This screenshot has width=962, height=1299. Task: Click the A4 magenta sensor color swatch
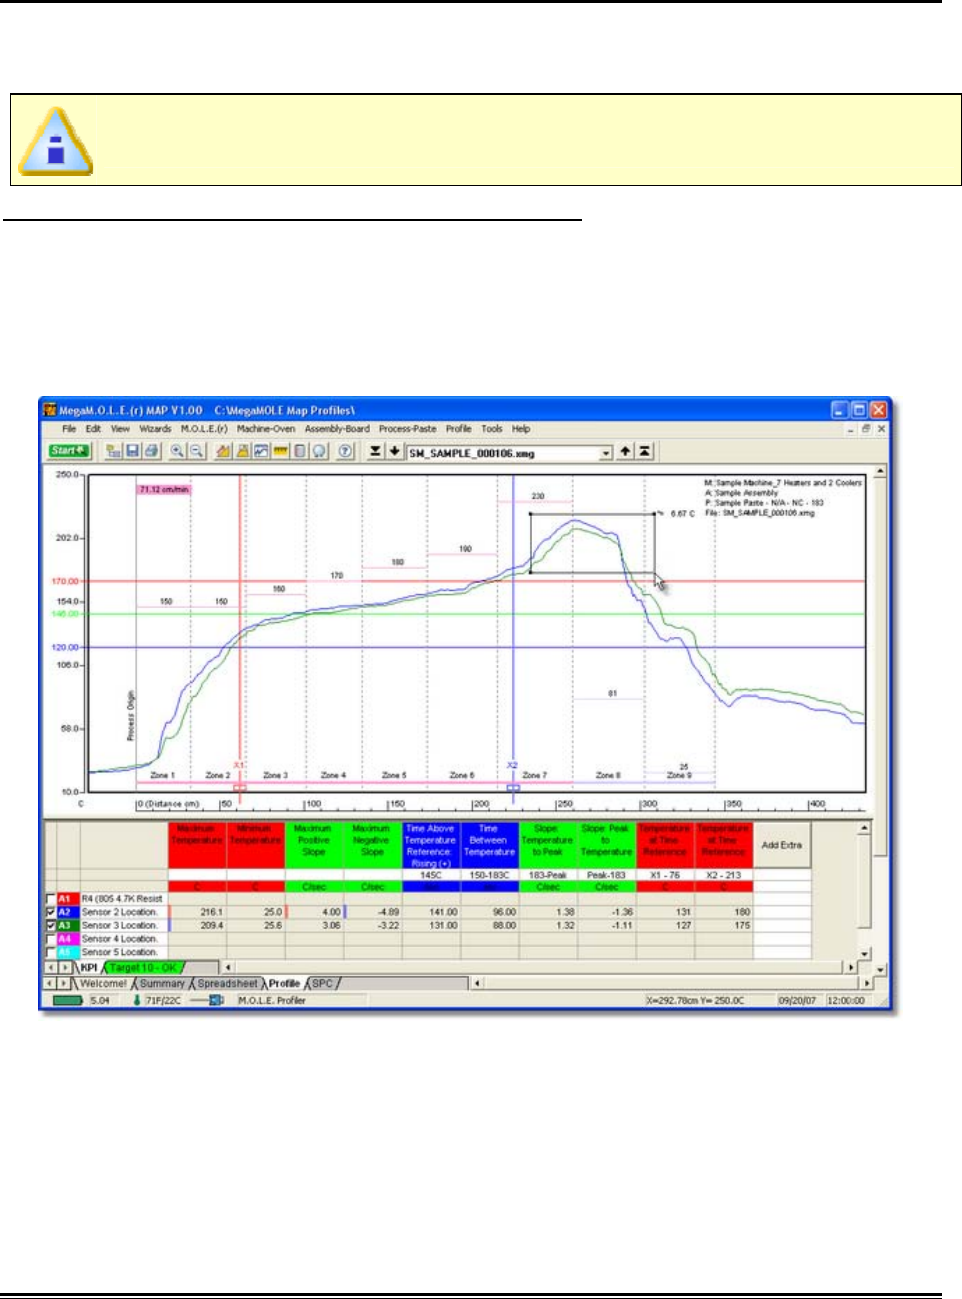point(68,939)
